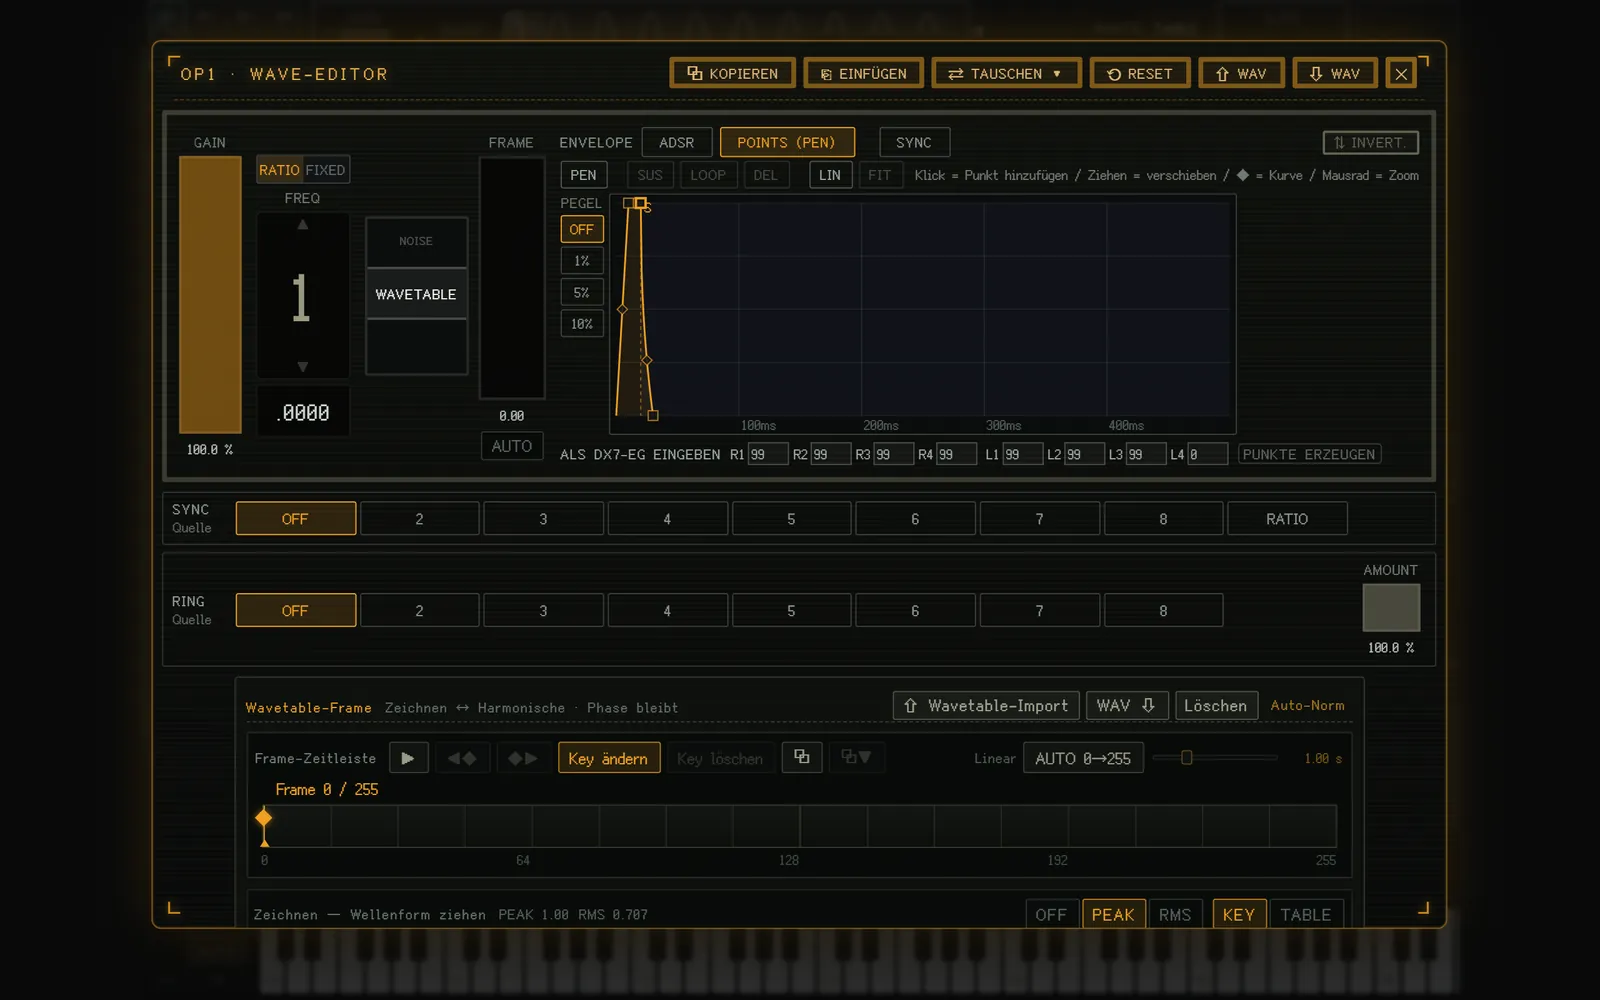Play the frame timeline

tap(408, 758)
